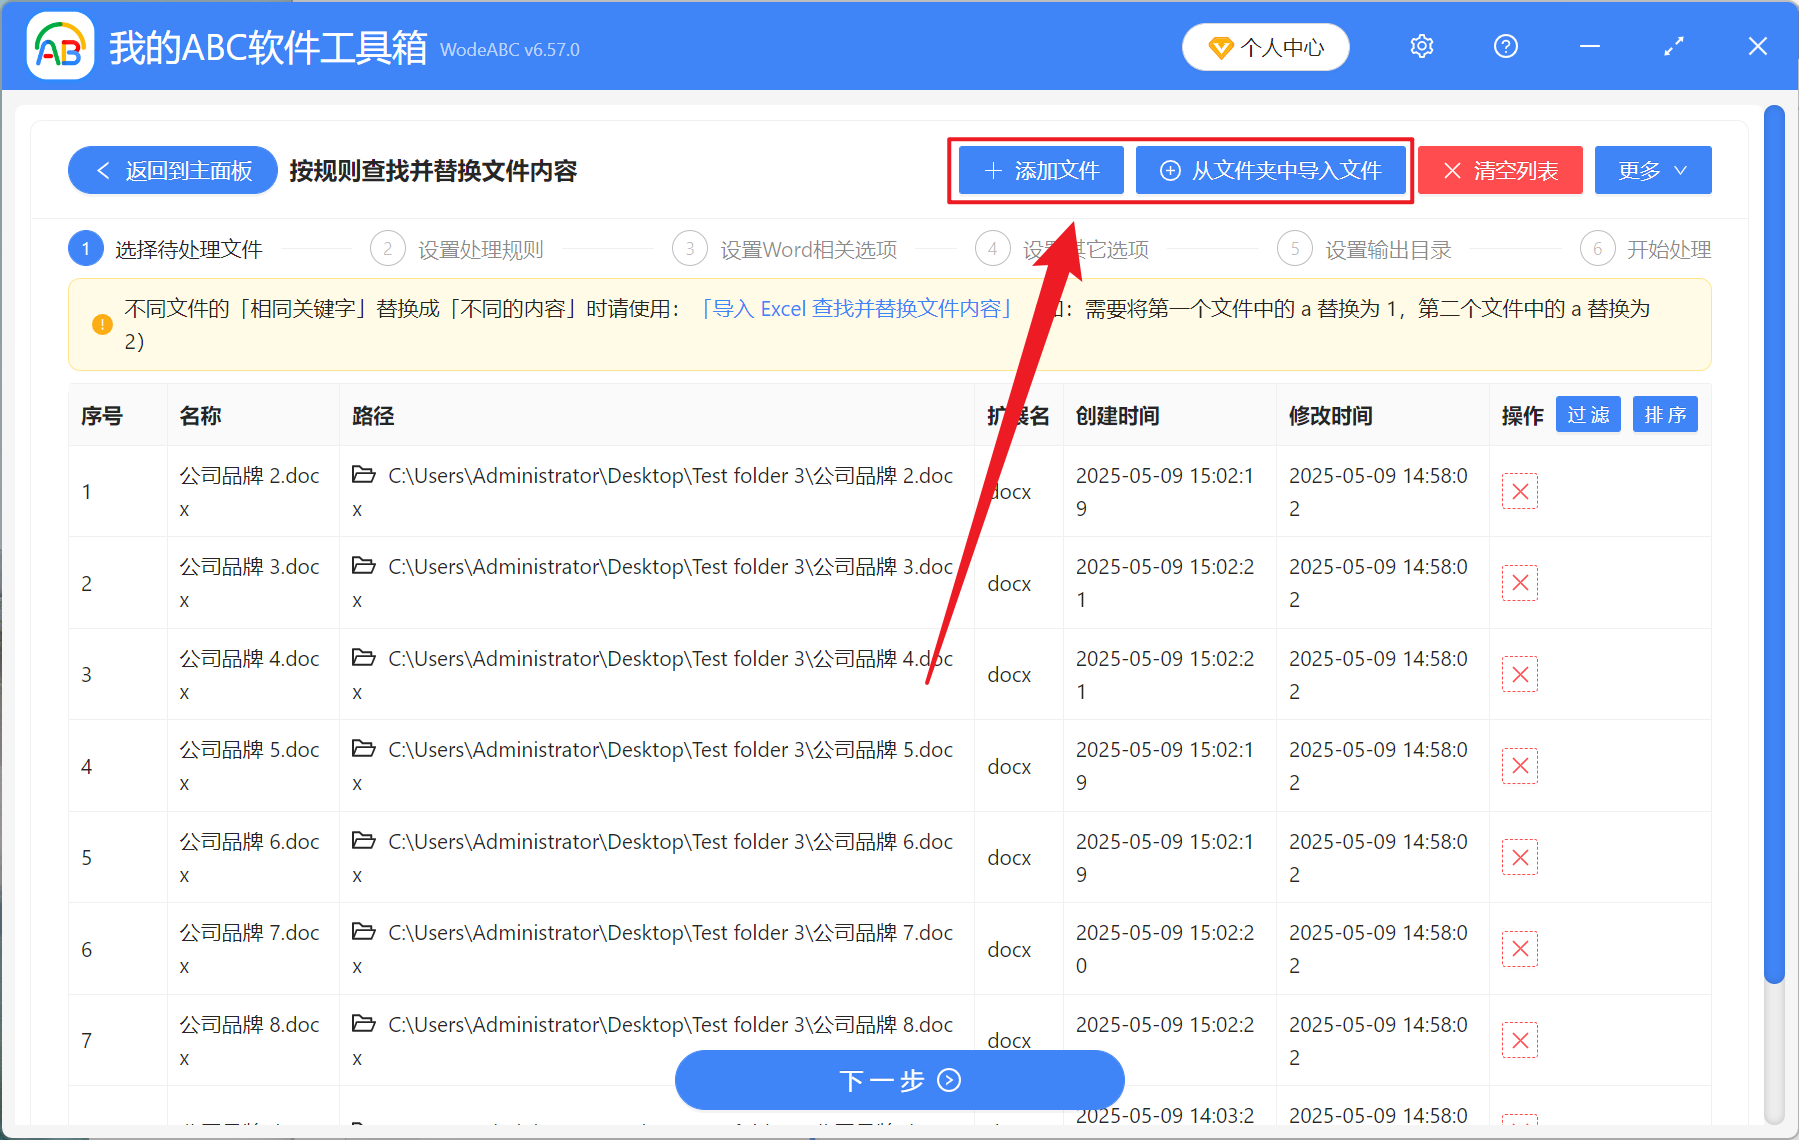Click 添加文件 to add files

click(x=1040, y=170)
